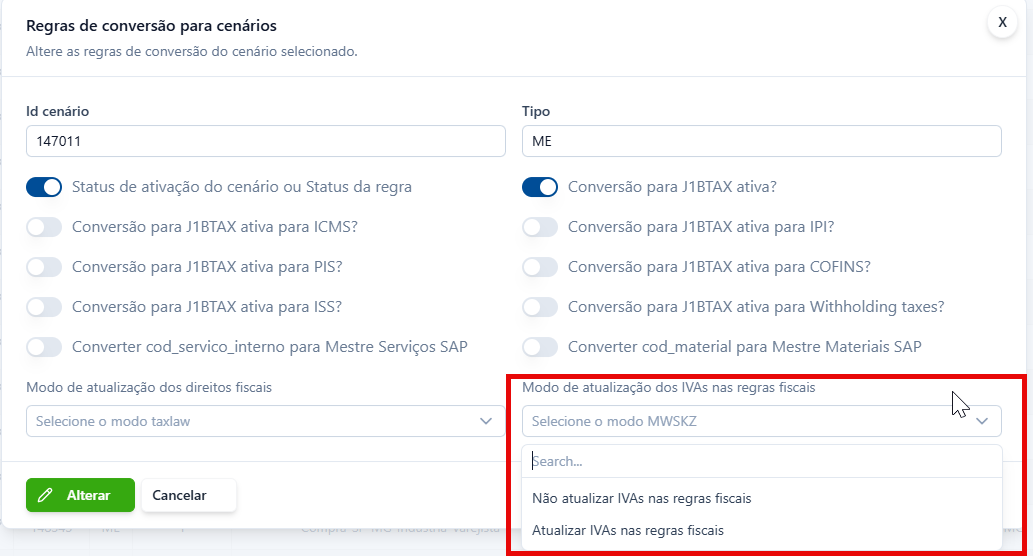Open the Selecione o modo MWSKZ dropdown
The image size is (1033, 556).
tap(762, 421)
